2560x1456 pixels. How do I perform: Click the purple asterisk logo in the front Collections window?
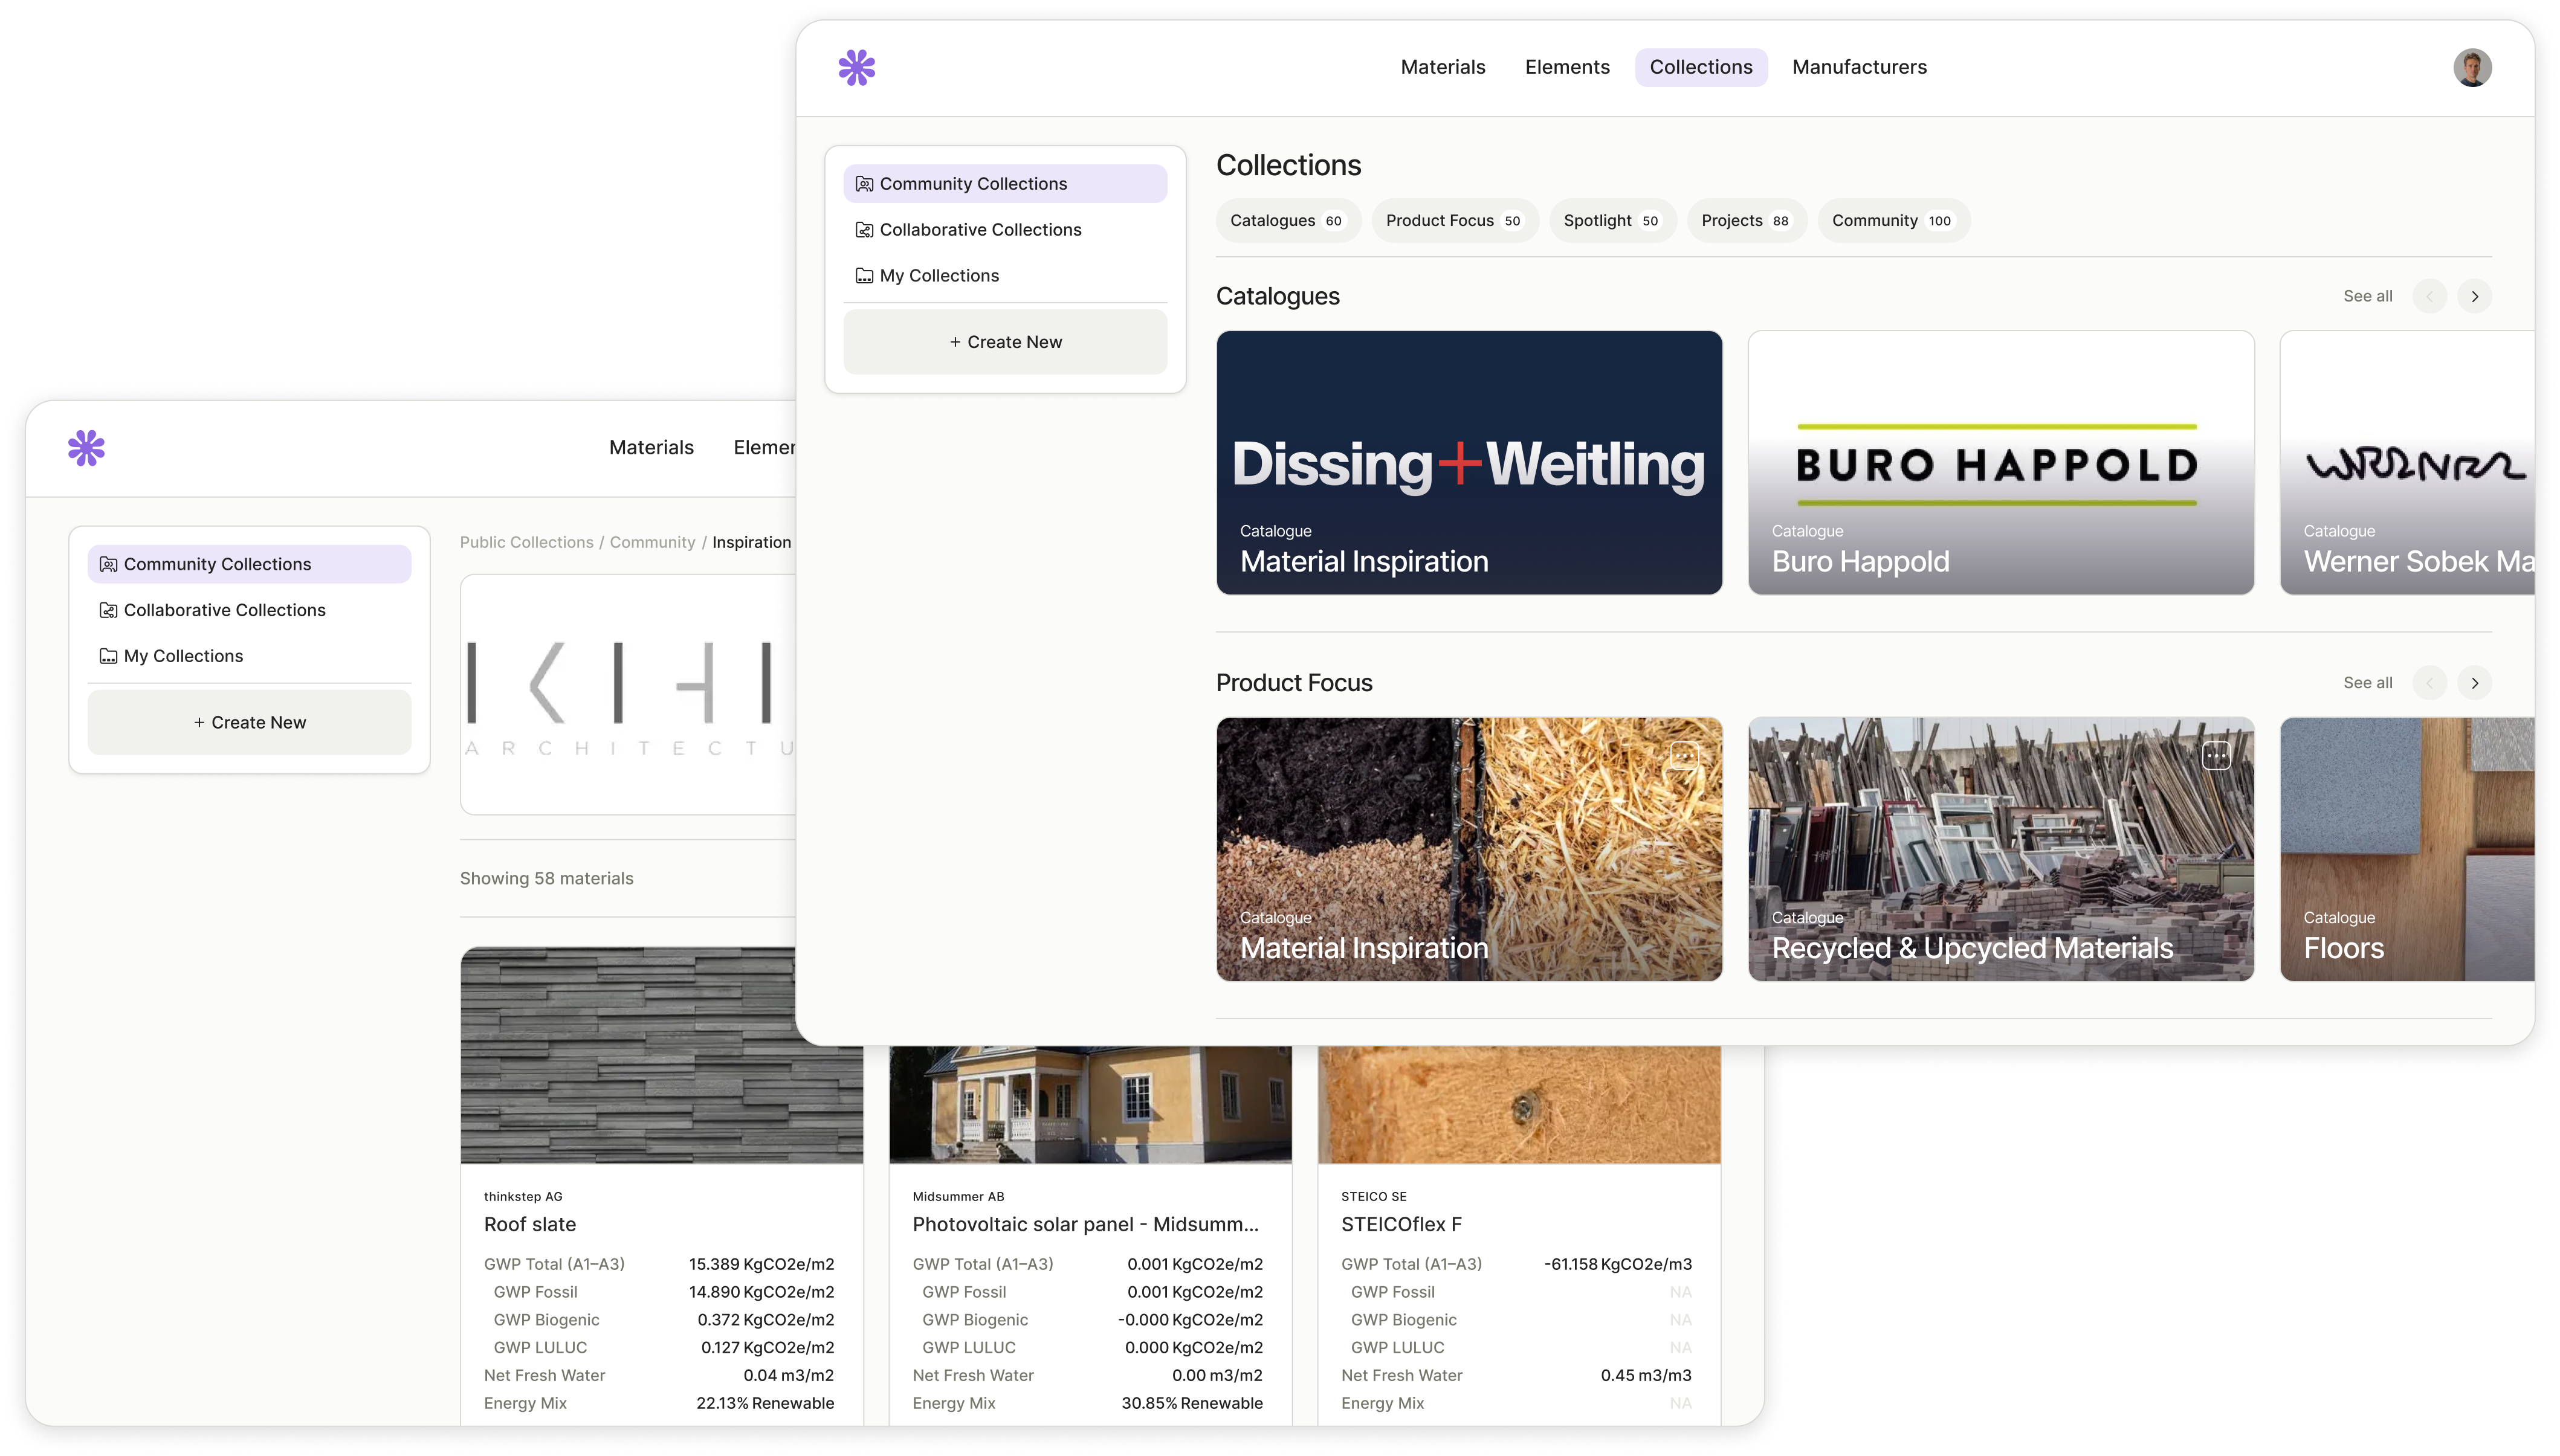click(x=856, y=68)
